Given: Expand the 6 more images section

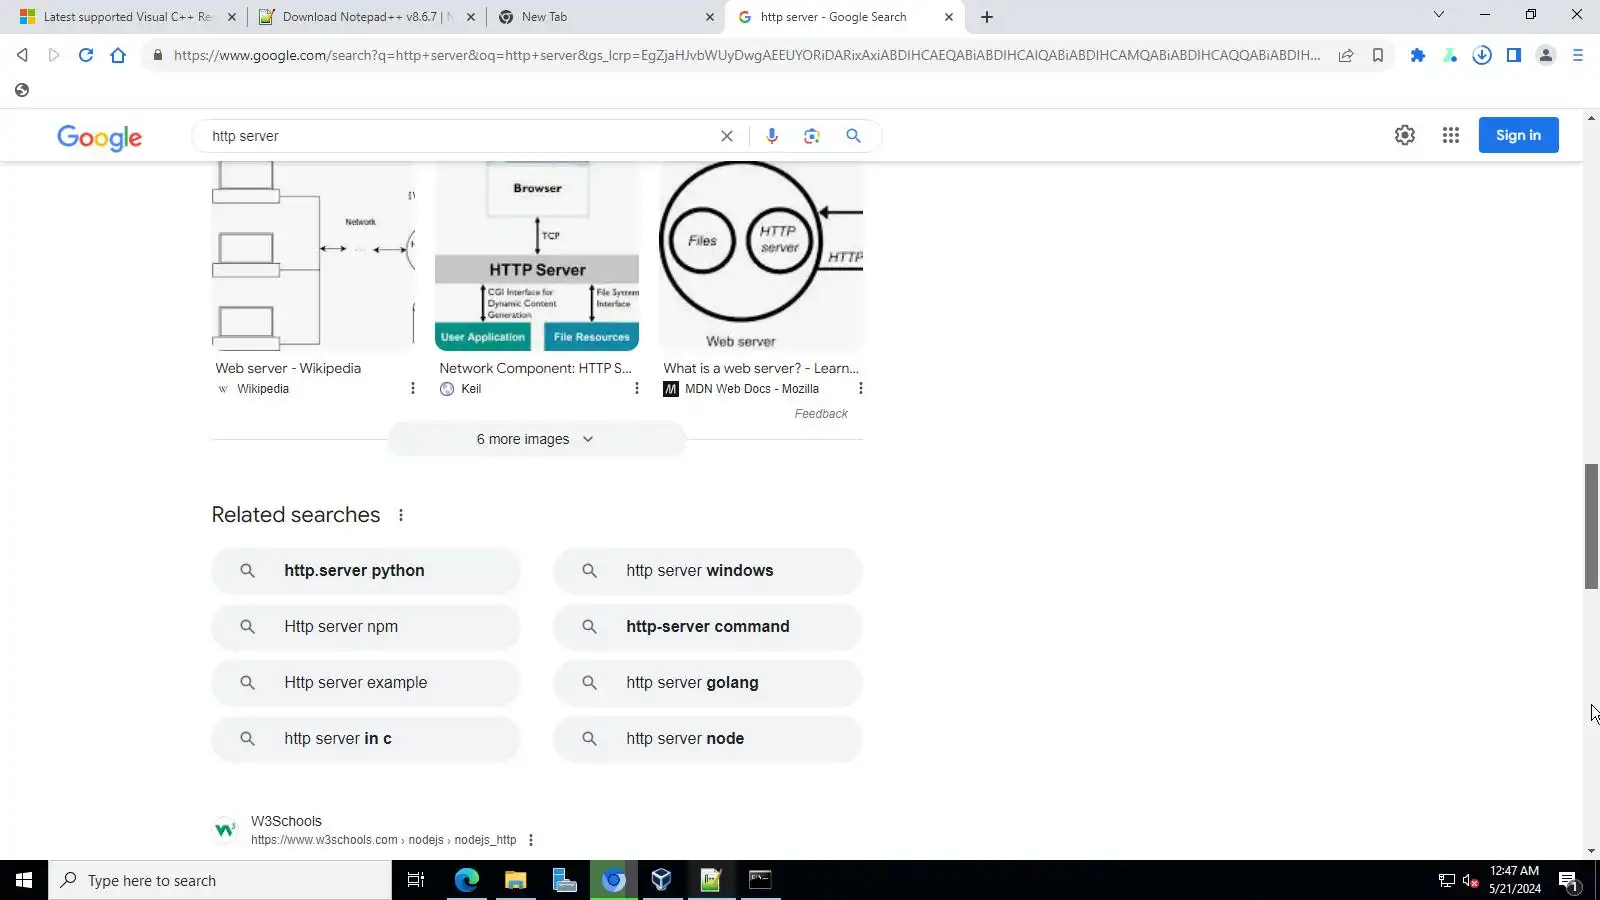Looking at the screenshot, I should (x=536, y=439).
